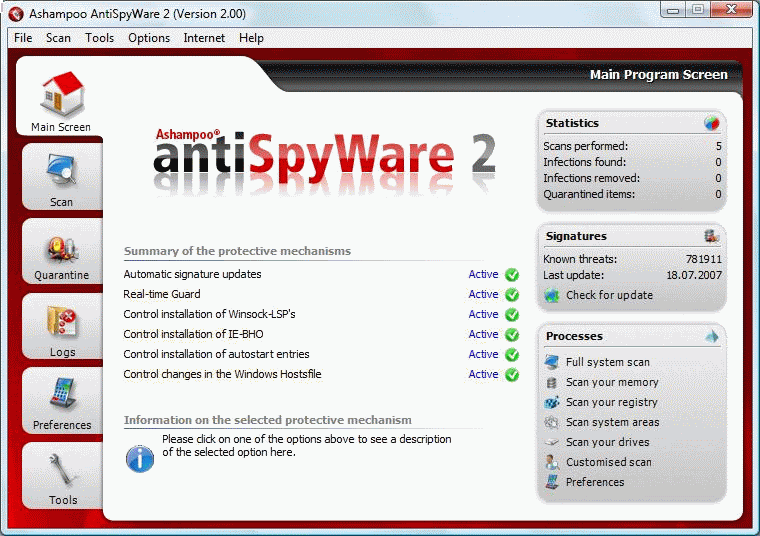The image size is (760, 536).
Task: Click green checkmark for Winsock-LSP's control
Action: point(512,315)
